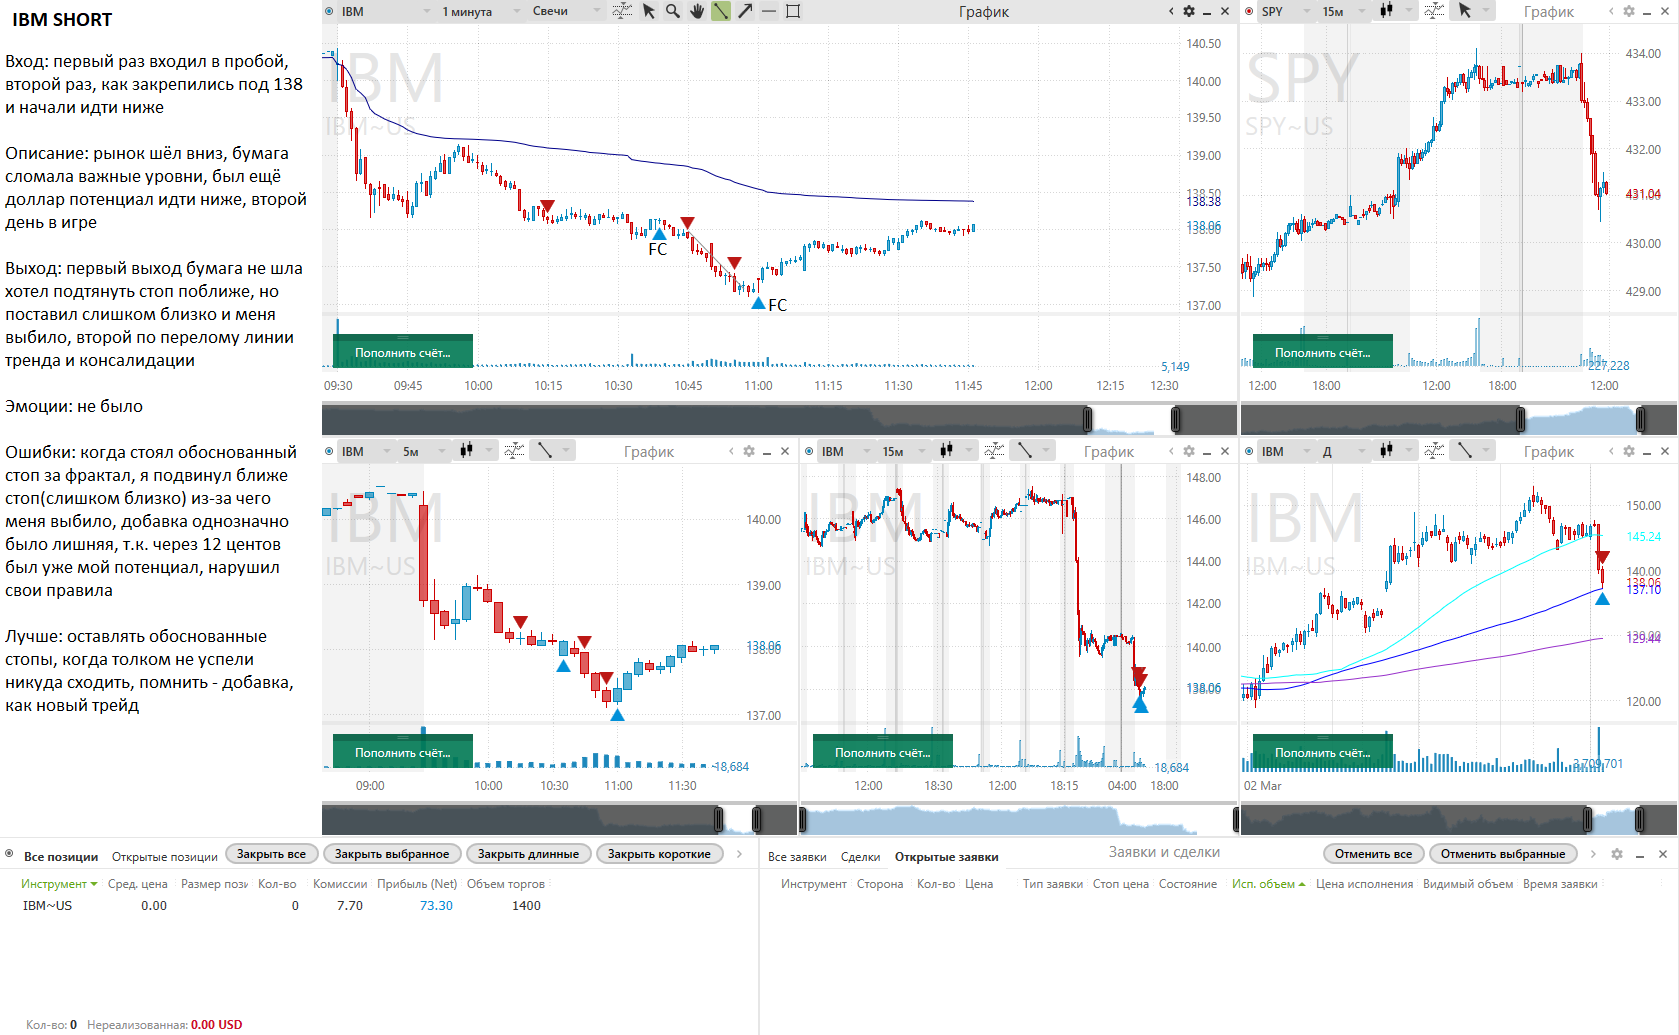Viewport: 1679px width, 1035px height.
Task: Sort orders by the 'Исп. объем' column header
Action: pos(1268,884)
